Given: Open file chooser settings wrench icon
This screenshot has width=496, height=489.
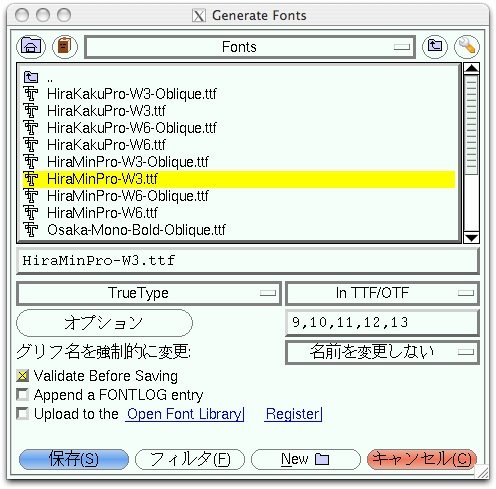Looking at the screenshot, I should 467,46.
